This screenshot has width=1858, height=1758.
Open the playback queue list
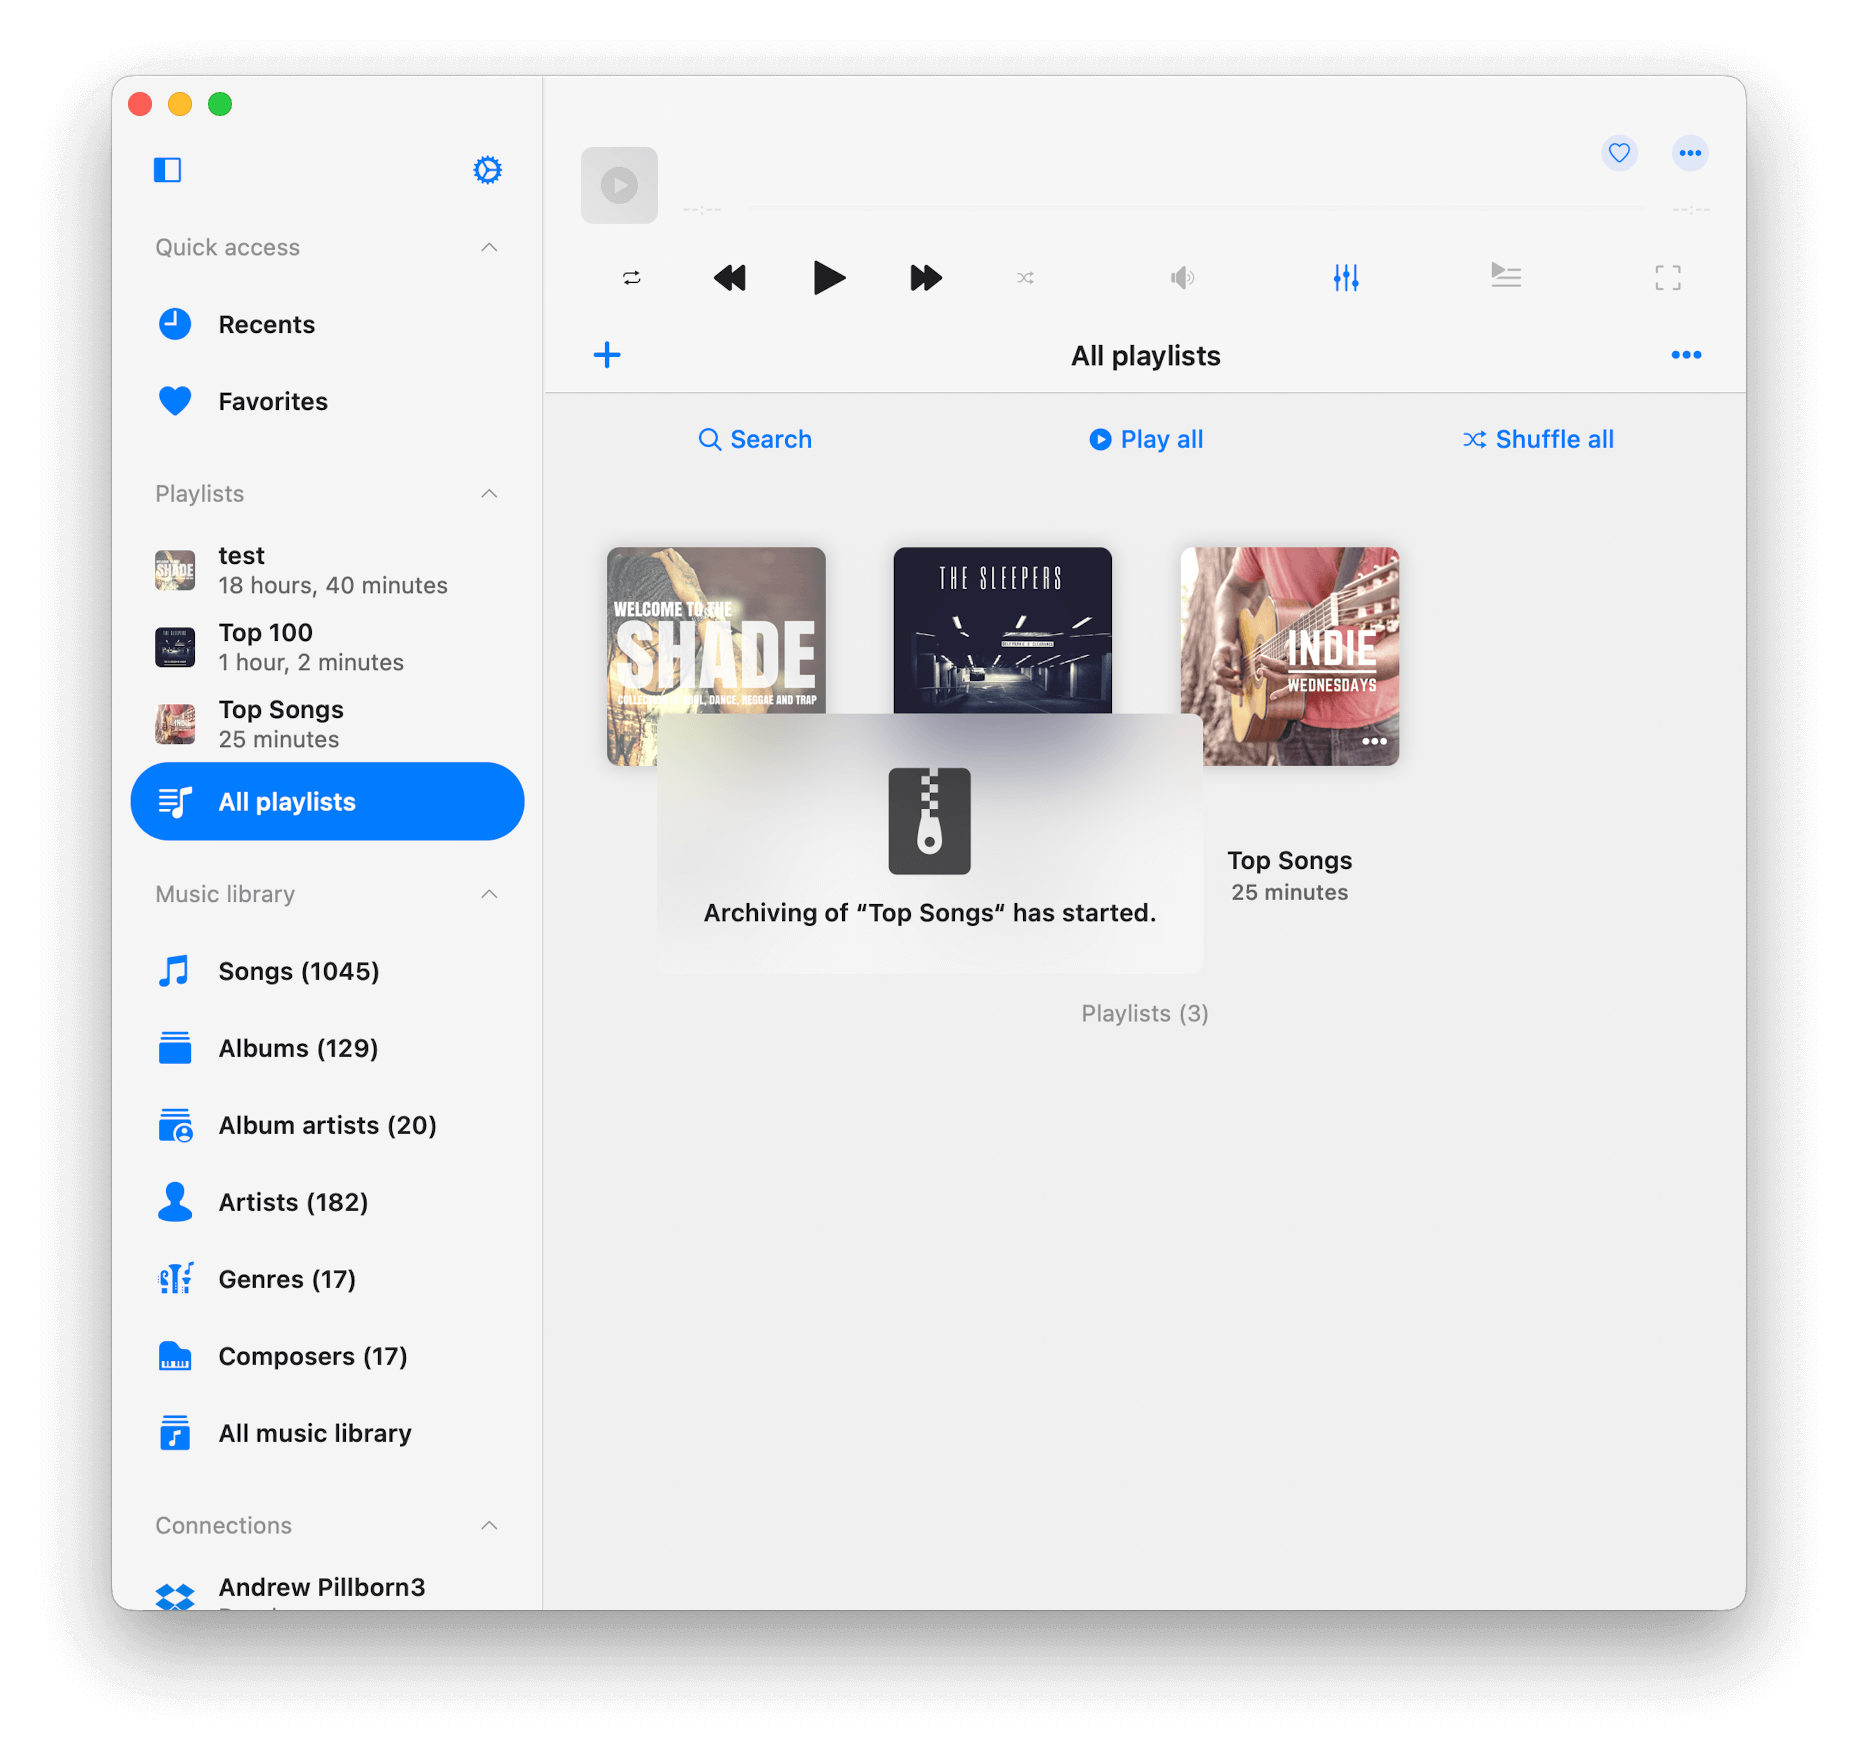tap(1505, 276)
